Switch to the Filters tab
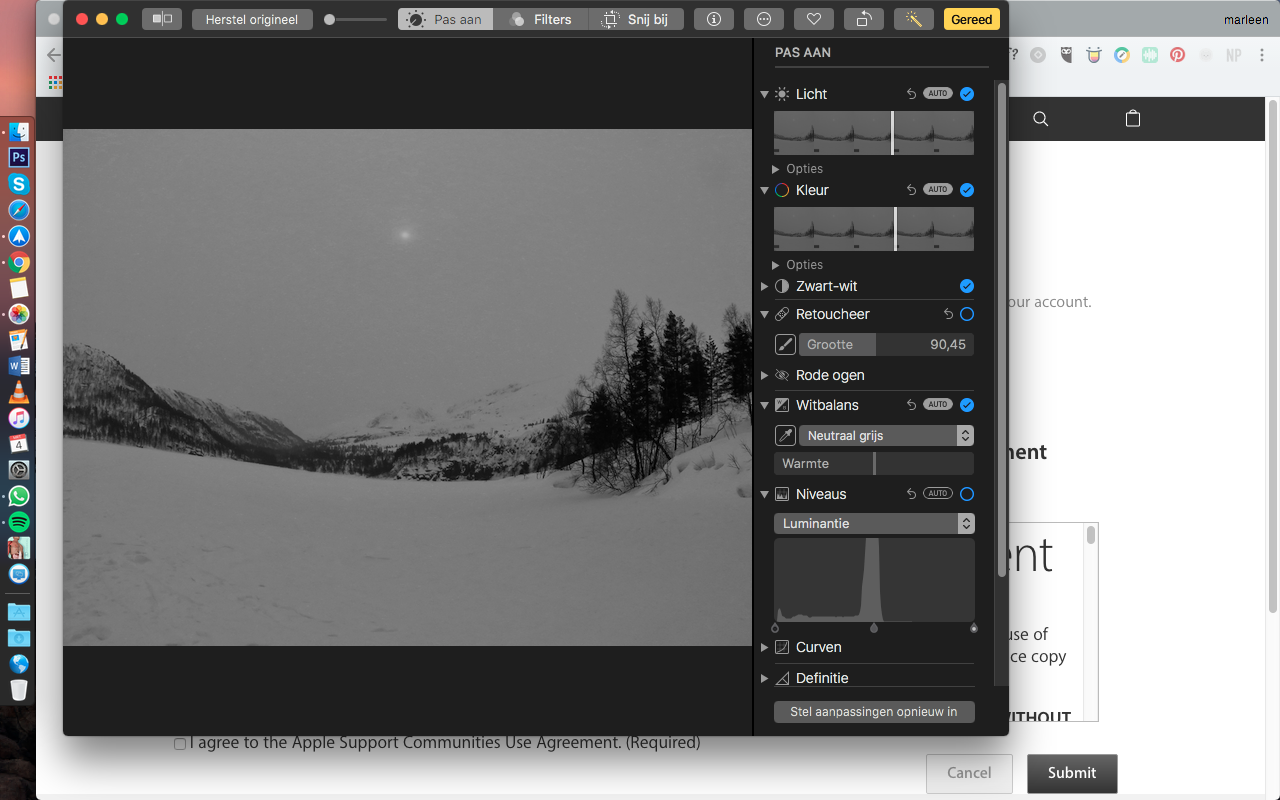 tap(540, 19)
